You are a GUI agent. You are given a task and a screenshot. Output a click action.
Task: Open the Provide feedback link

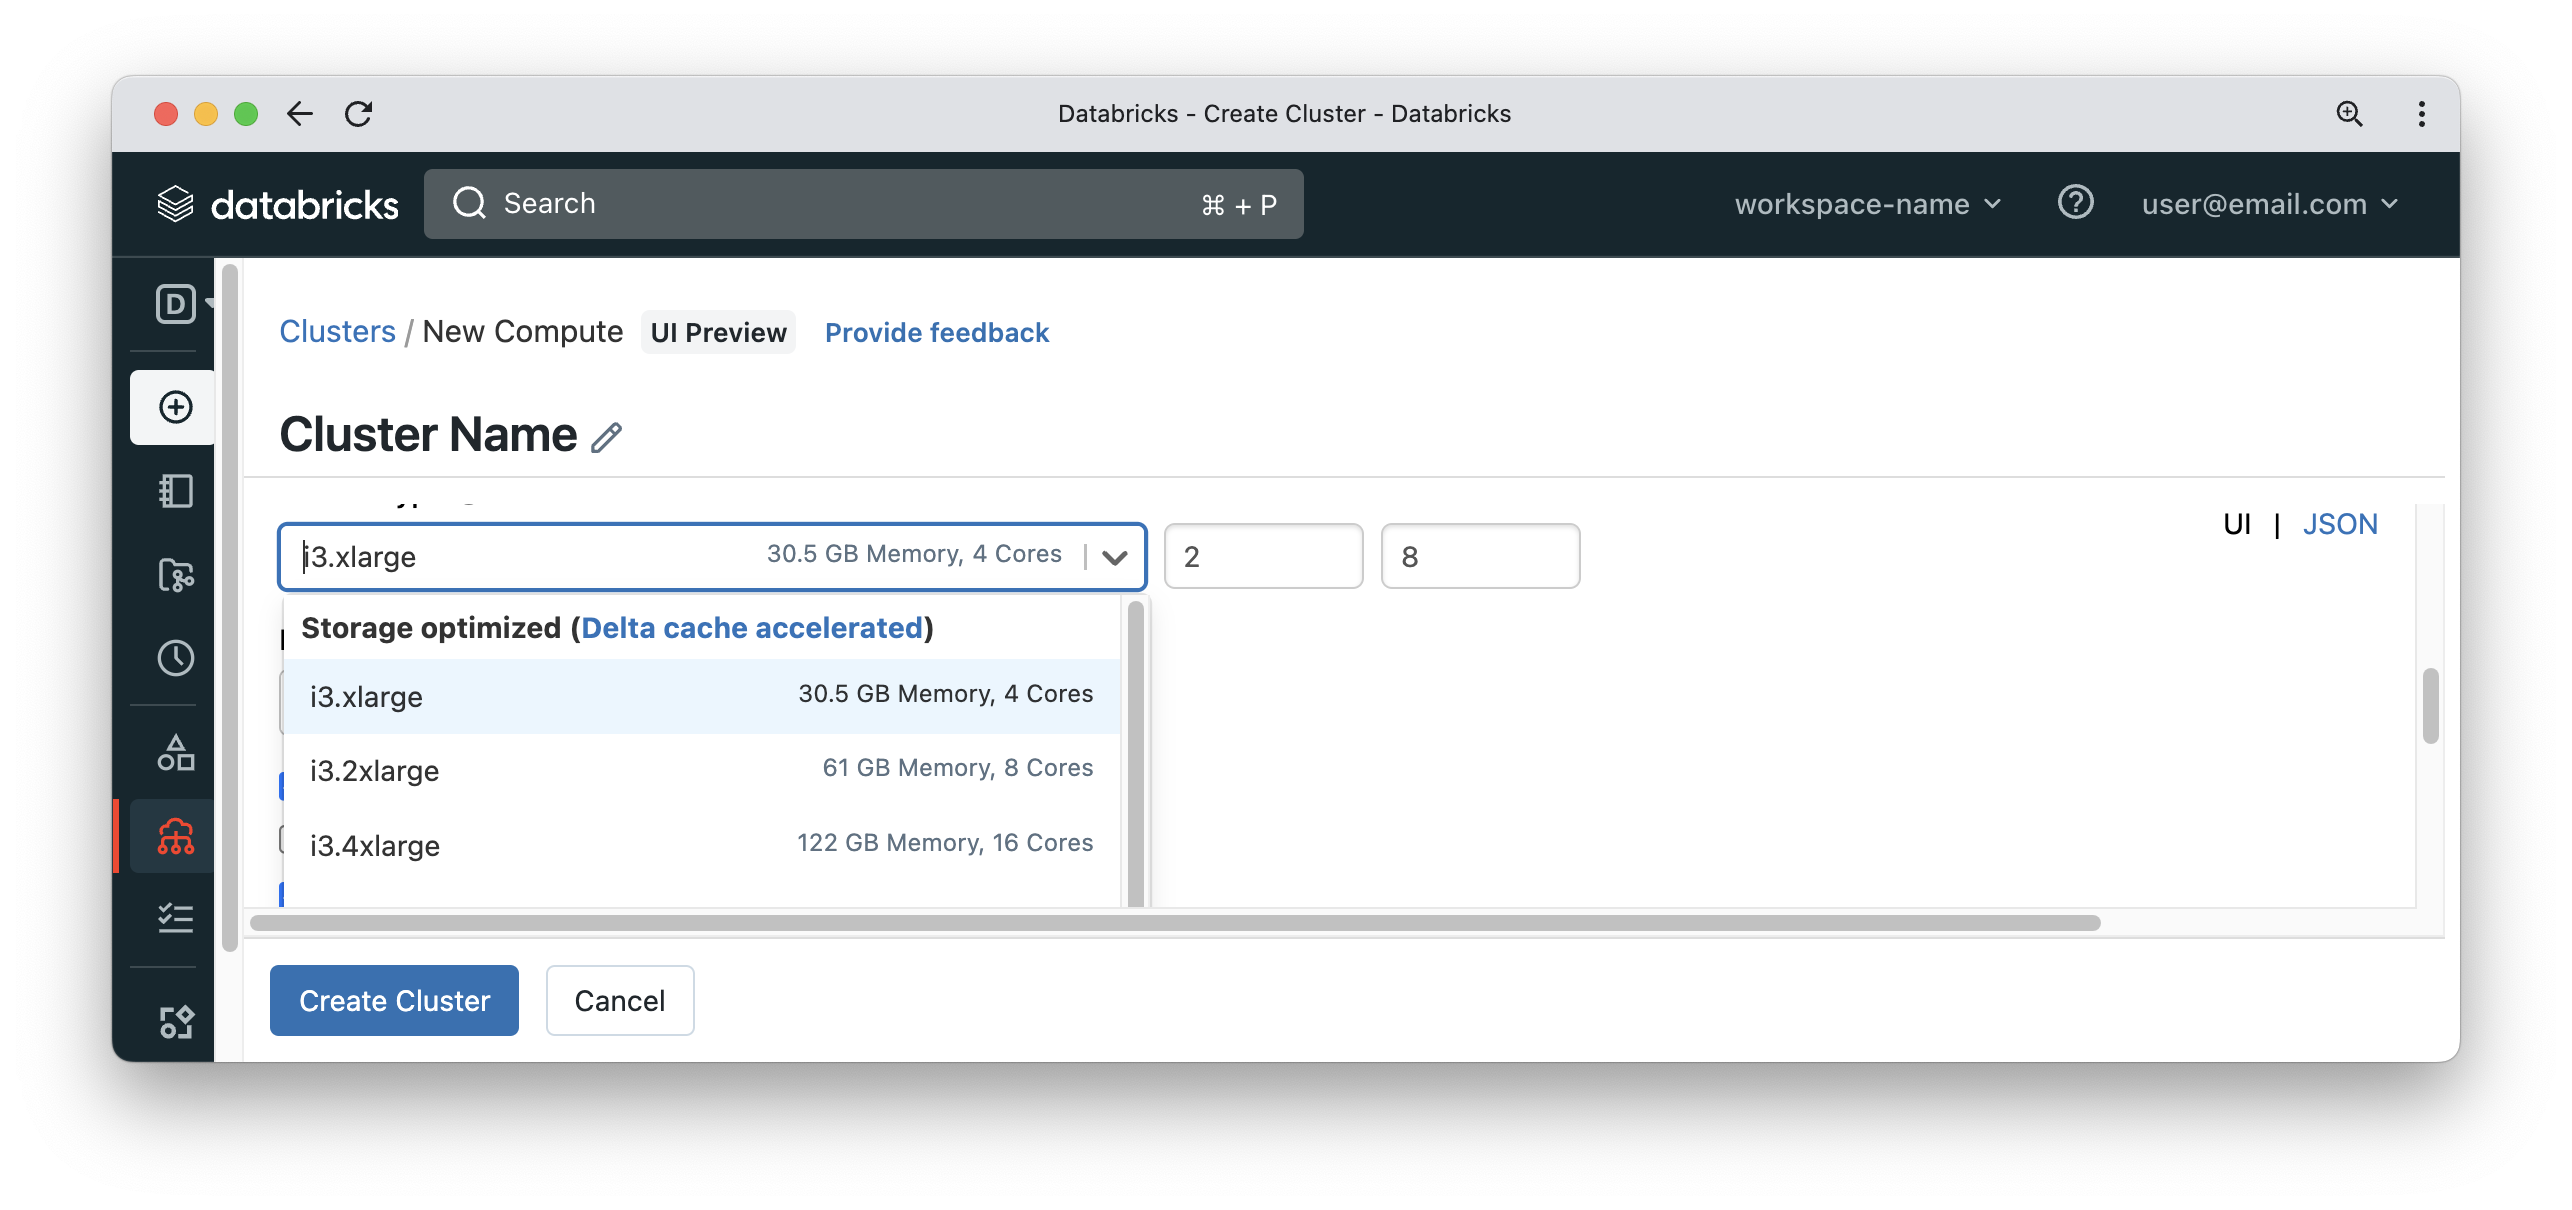(x=936, y=333)
